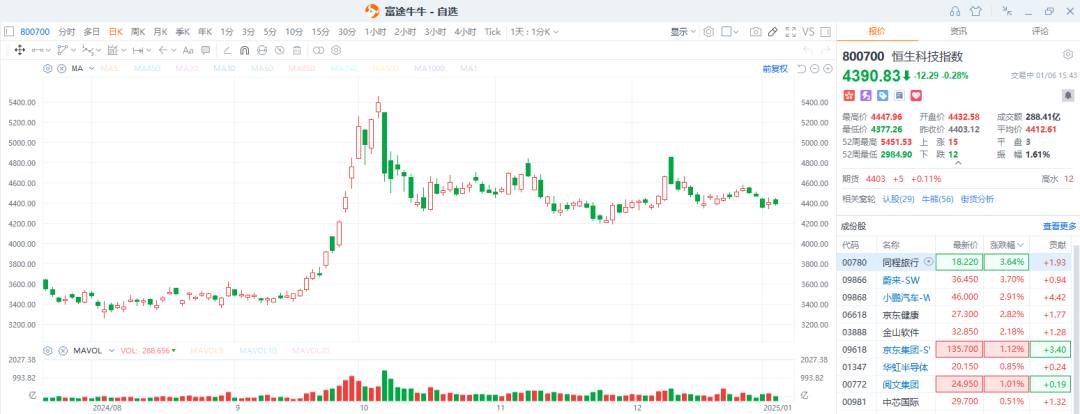
Task: Toggle the left panel icon beside 800700
Action: coord(9,32)
